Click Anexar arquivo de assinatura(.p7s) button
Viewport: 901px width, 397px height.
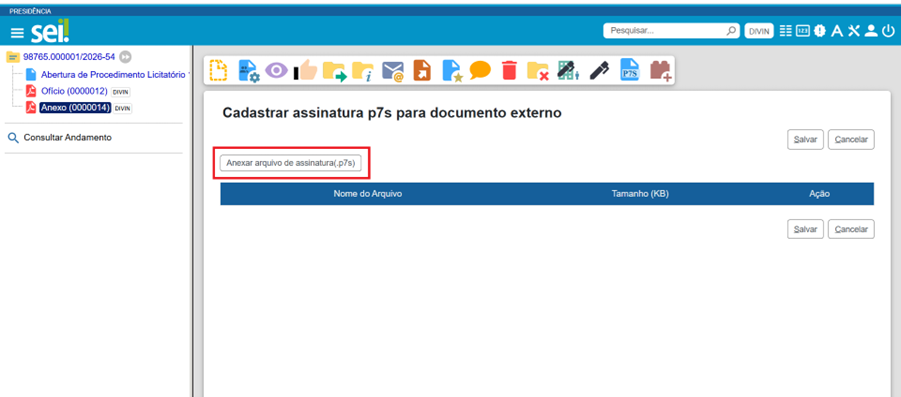click(x=290, y=163)
